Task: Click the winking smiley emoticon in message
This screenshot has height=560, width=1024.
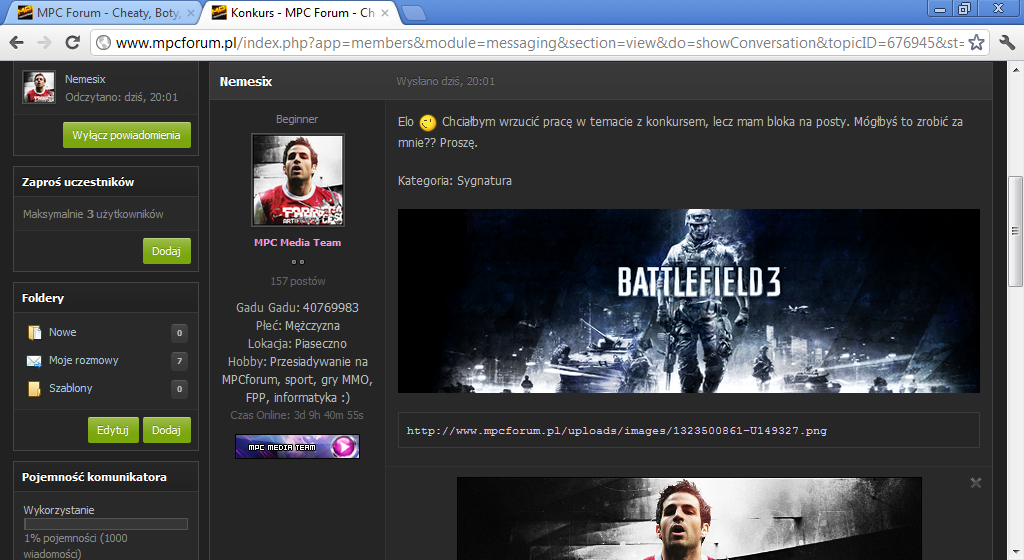Action: click(428, 122)
